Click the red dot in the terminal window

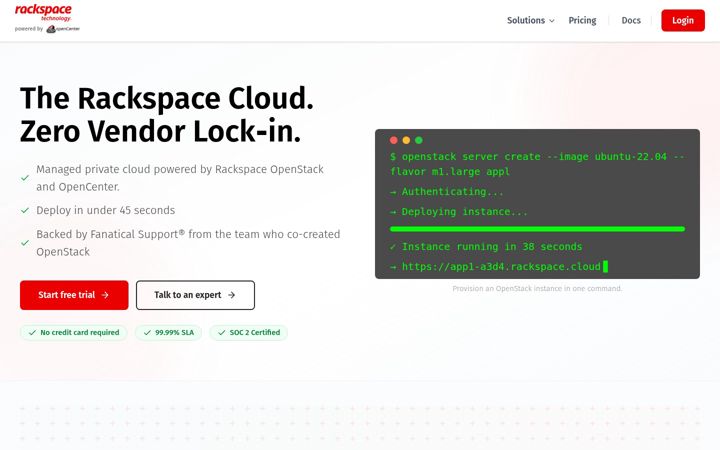tap(394, 141)
